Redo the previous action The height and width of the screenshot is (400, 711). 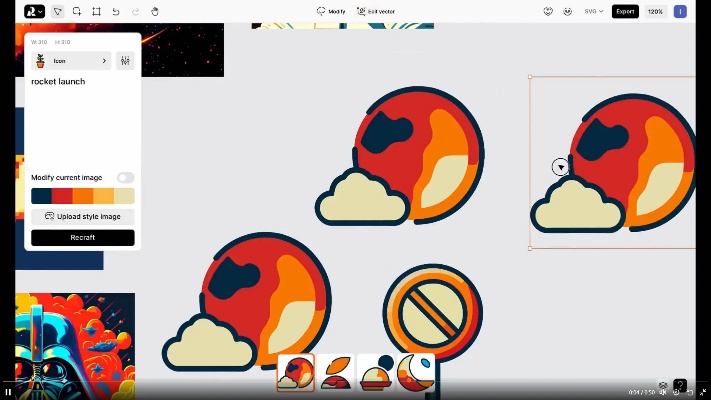[136, 11]
